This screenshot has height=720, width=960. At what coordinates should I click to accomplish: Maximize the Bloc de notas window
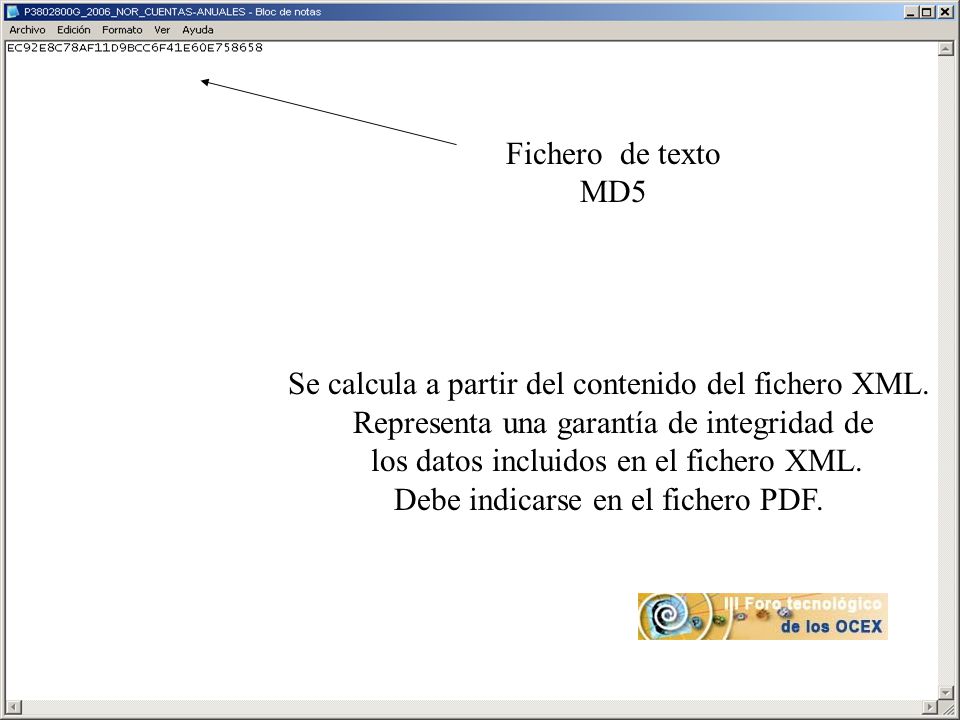(927, 12)
